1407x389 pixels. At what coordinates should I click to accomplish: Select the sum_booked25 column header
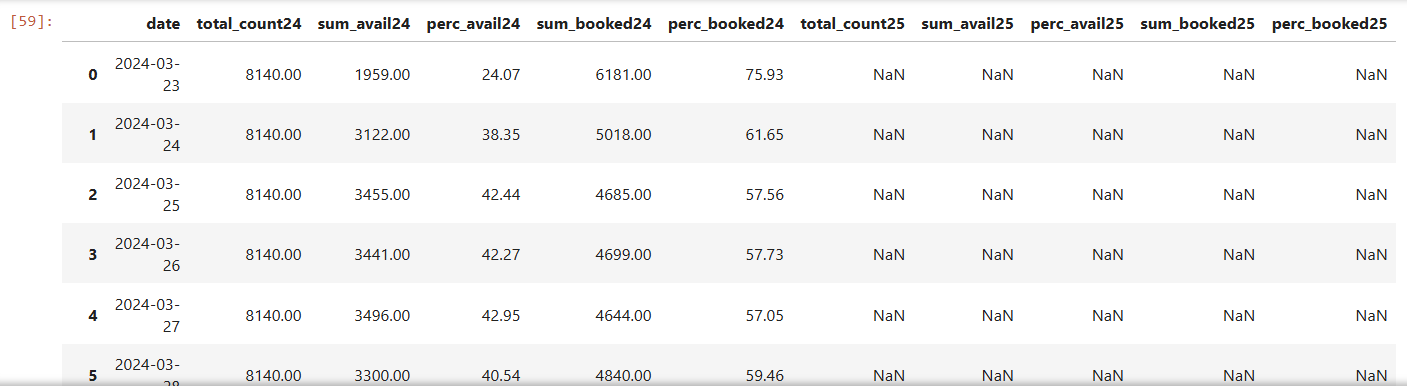tap(1198, 22)
